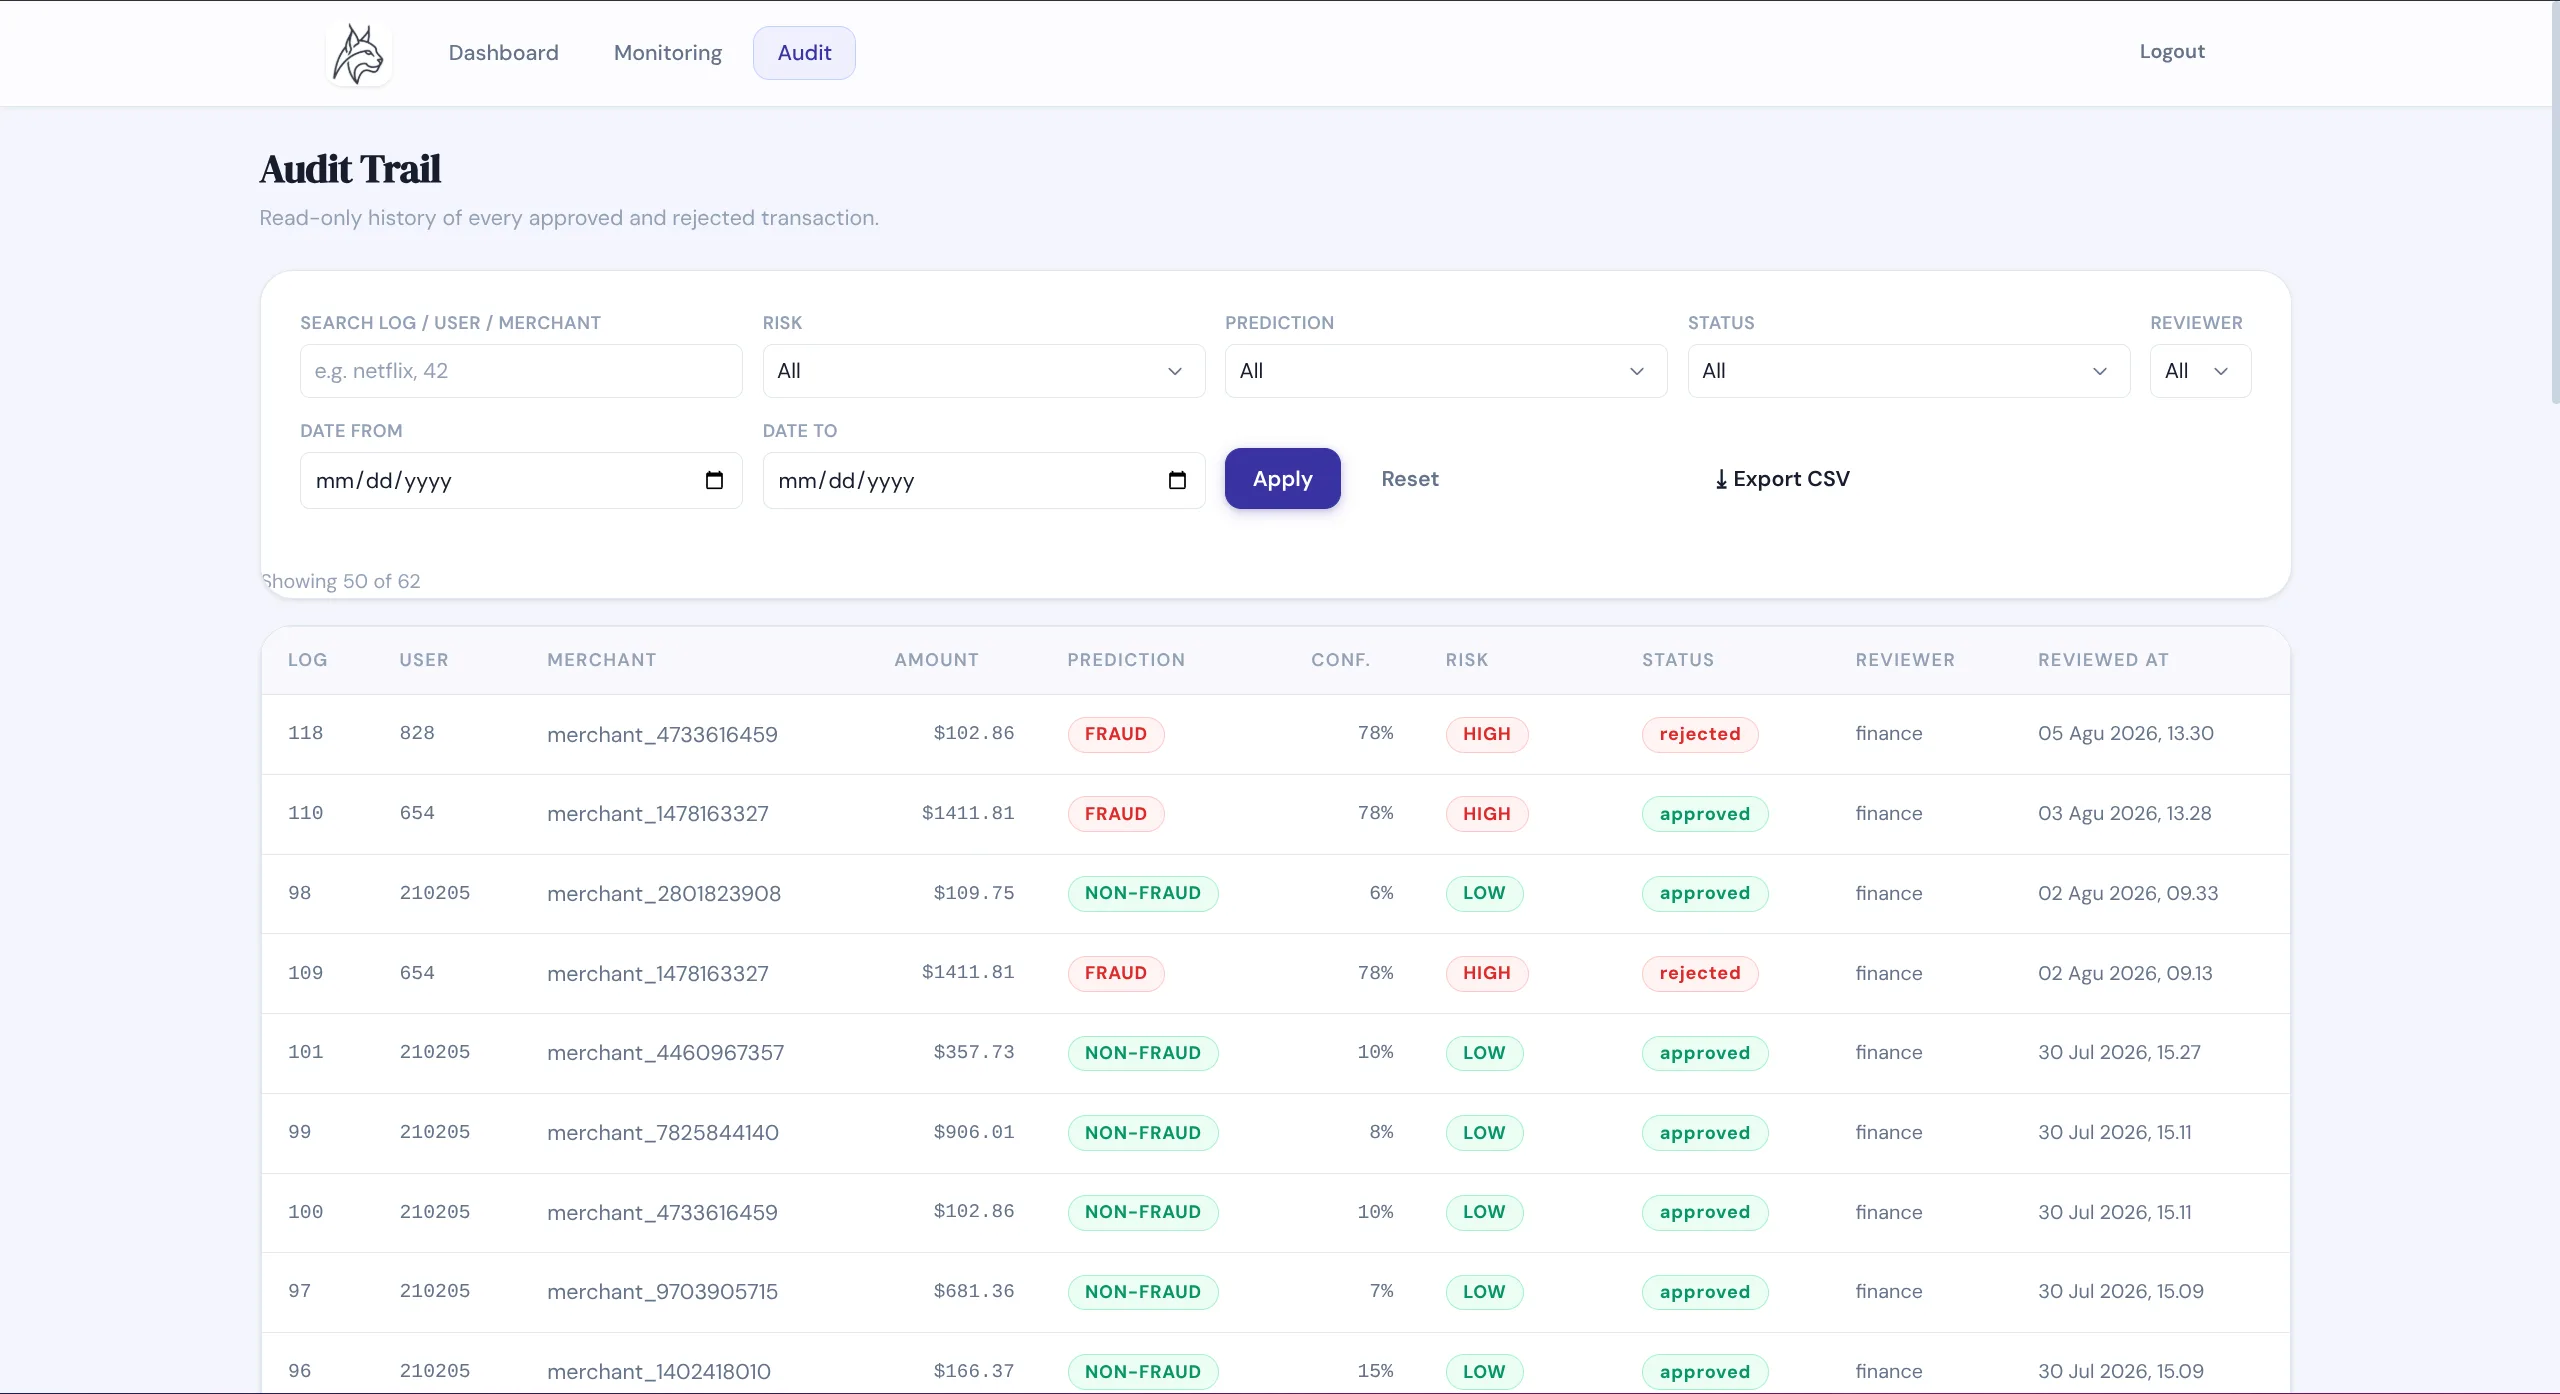Viewport: 2560px width, 1394px height.
Task: Open the Date From calendar picker icon
Action: click(x=714, y=480)
